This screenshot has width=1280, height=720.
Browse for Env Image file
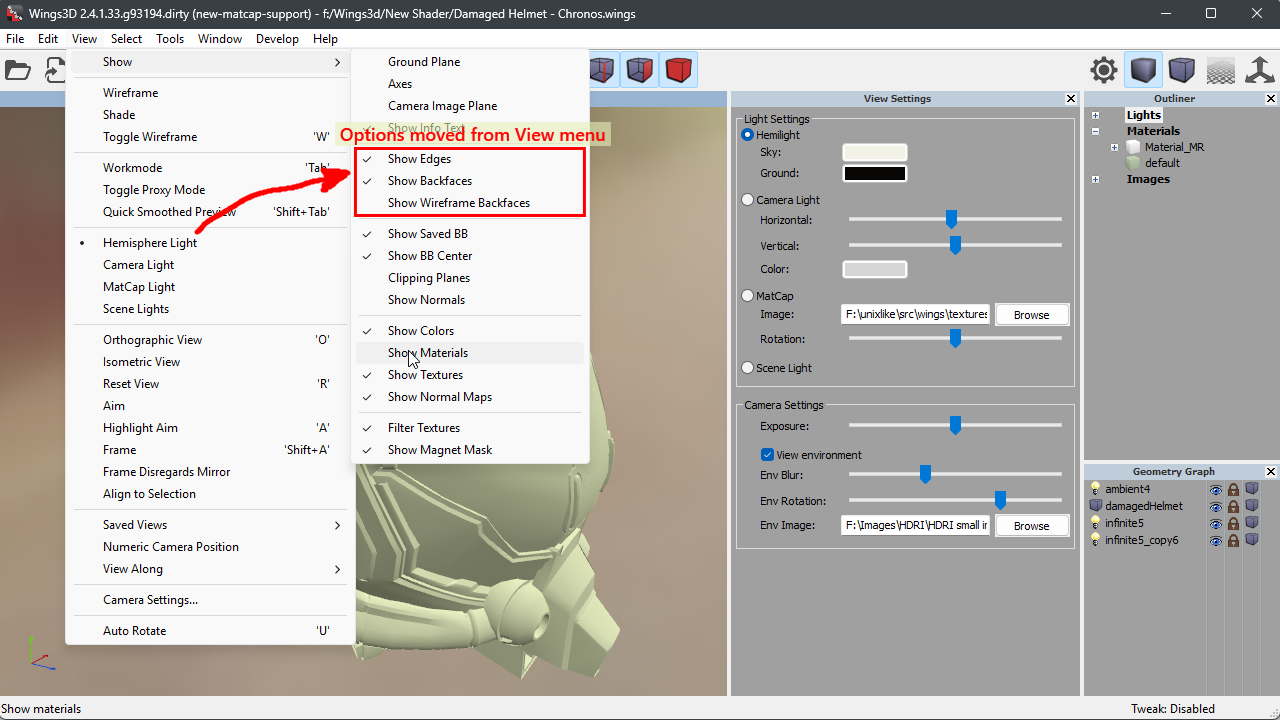pyautogui.click(x=1031, y=525)
